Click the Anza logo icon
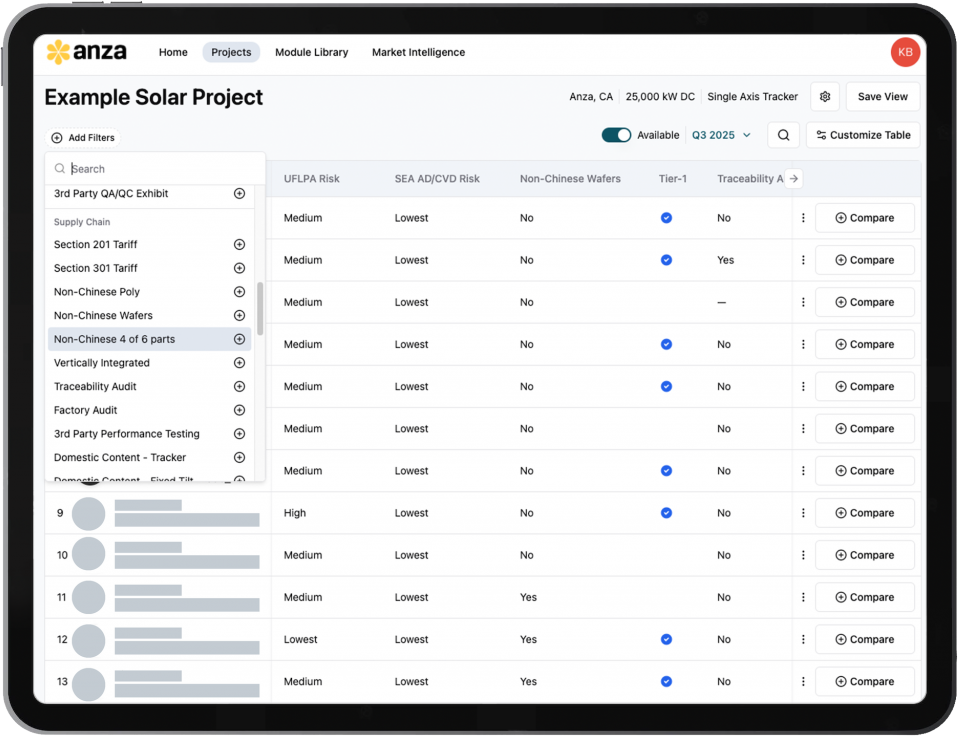958x736 pixels. click(58, 52)
